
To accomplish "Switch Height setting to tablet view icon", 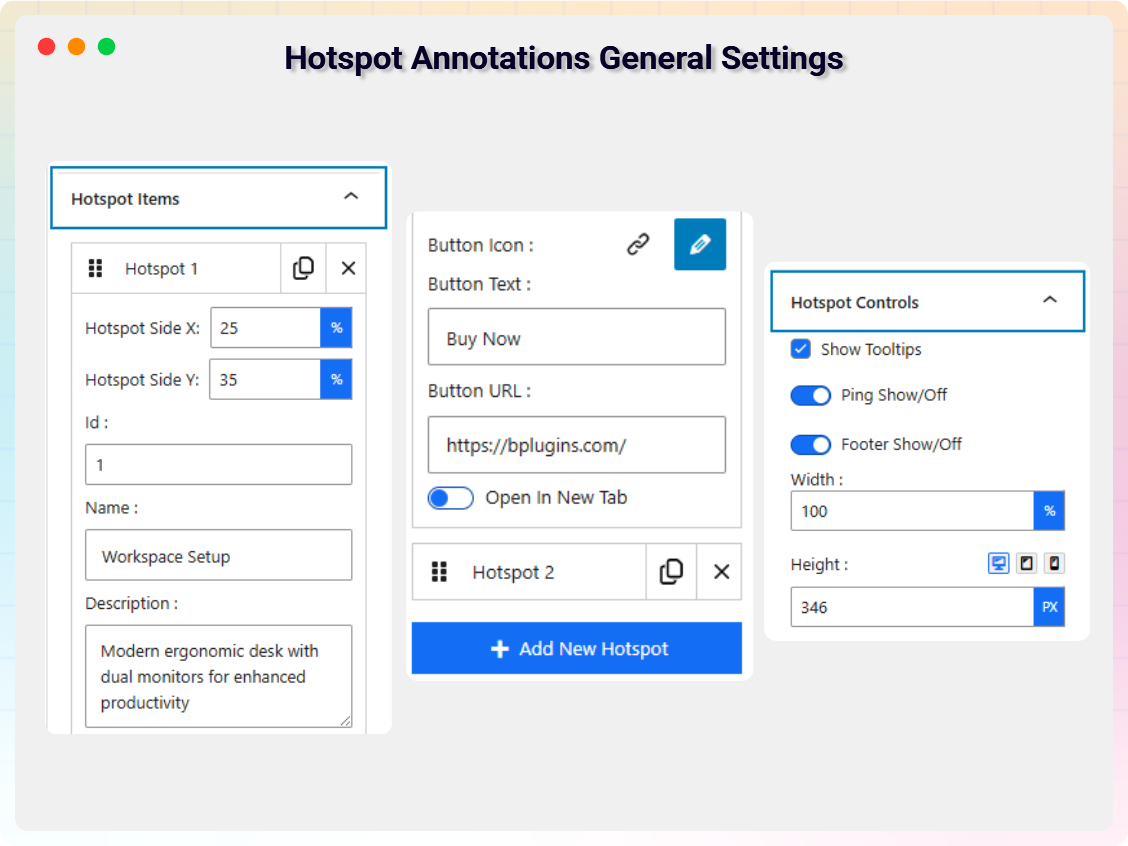I will pyautogui.click(x=1026, y=563).
